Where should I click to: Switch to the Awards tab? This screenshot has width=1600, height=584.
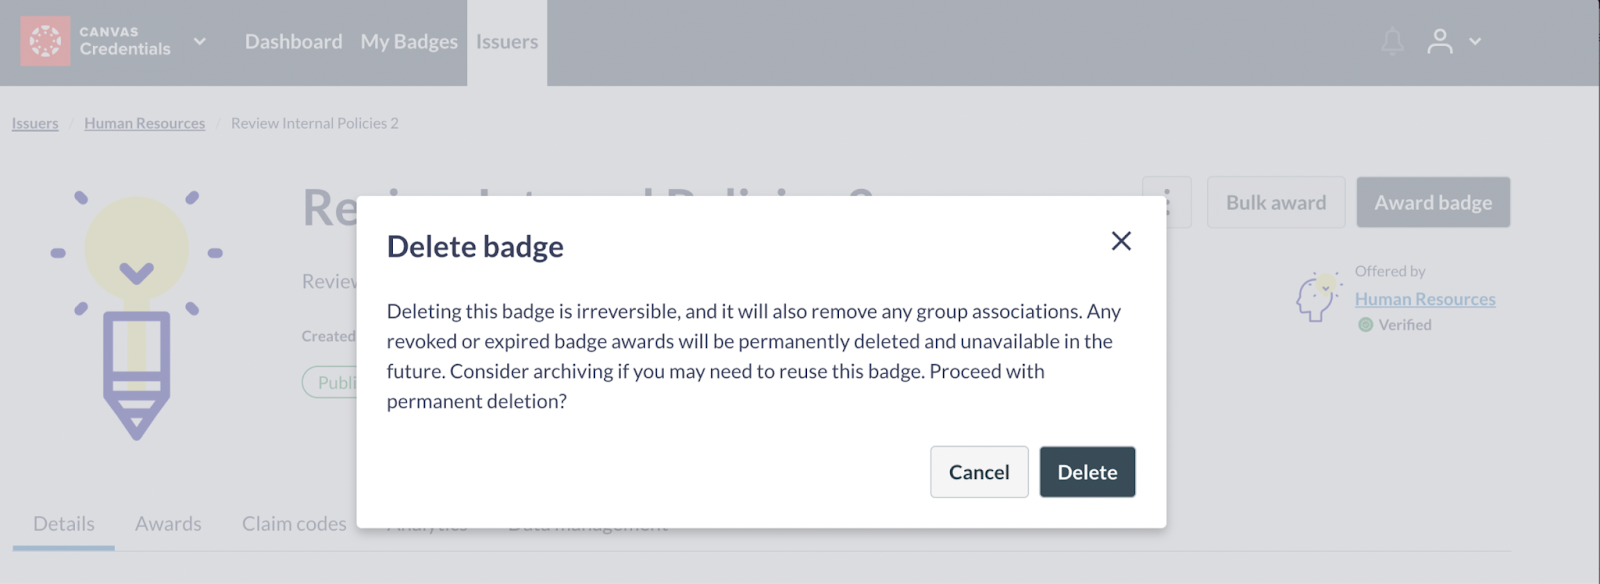pyautogui.click(x=168, y=524)
